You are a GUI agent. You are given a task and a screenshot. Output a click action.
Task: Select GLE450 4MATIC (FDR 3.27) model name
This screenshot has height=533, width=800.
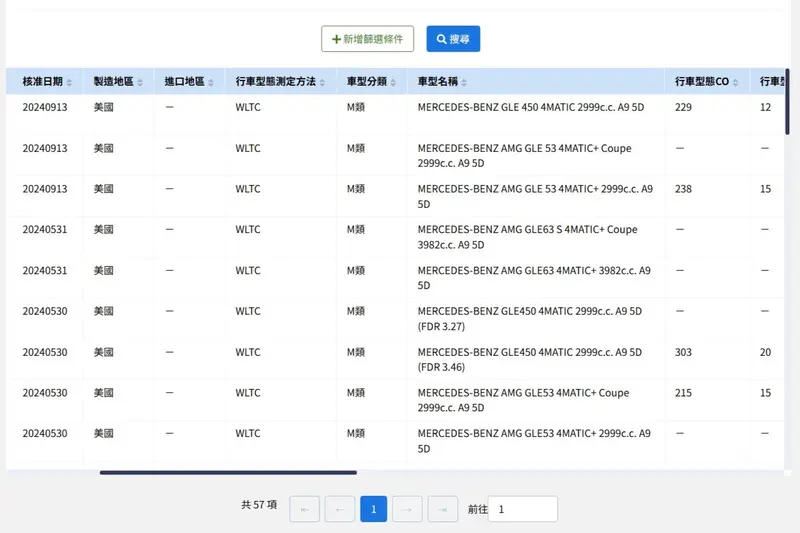point(530,319)
